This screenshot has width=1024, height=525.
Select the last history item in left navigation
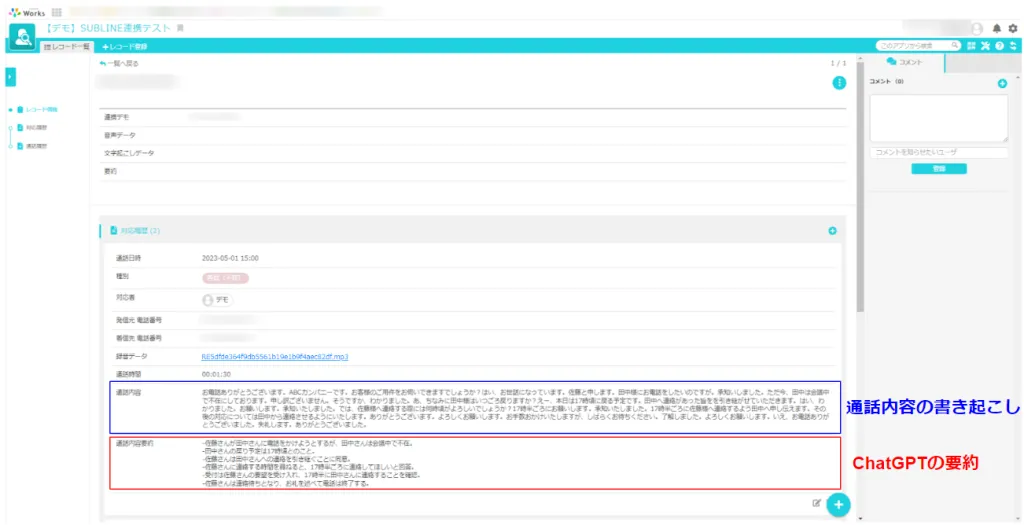click(x=33, y=146)
